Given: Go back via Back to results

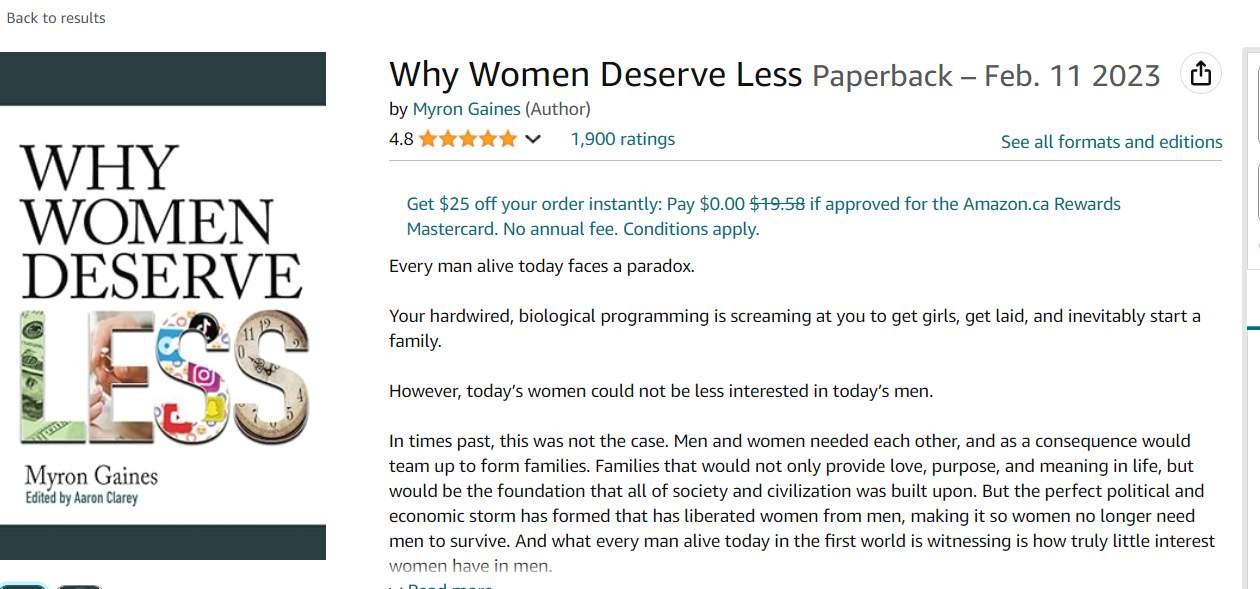Looking at the screenshot, I should point(56,18).
